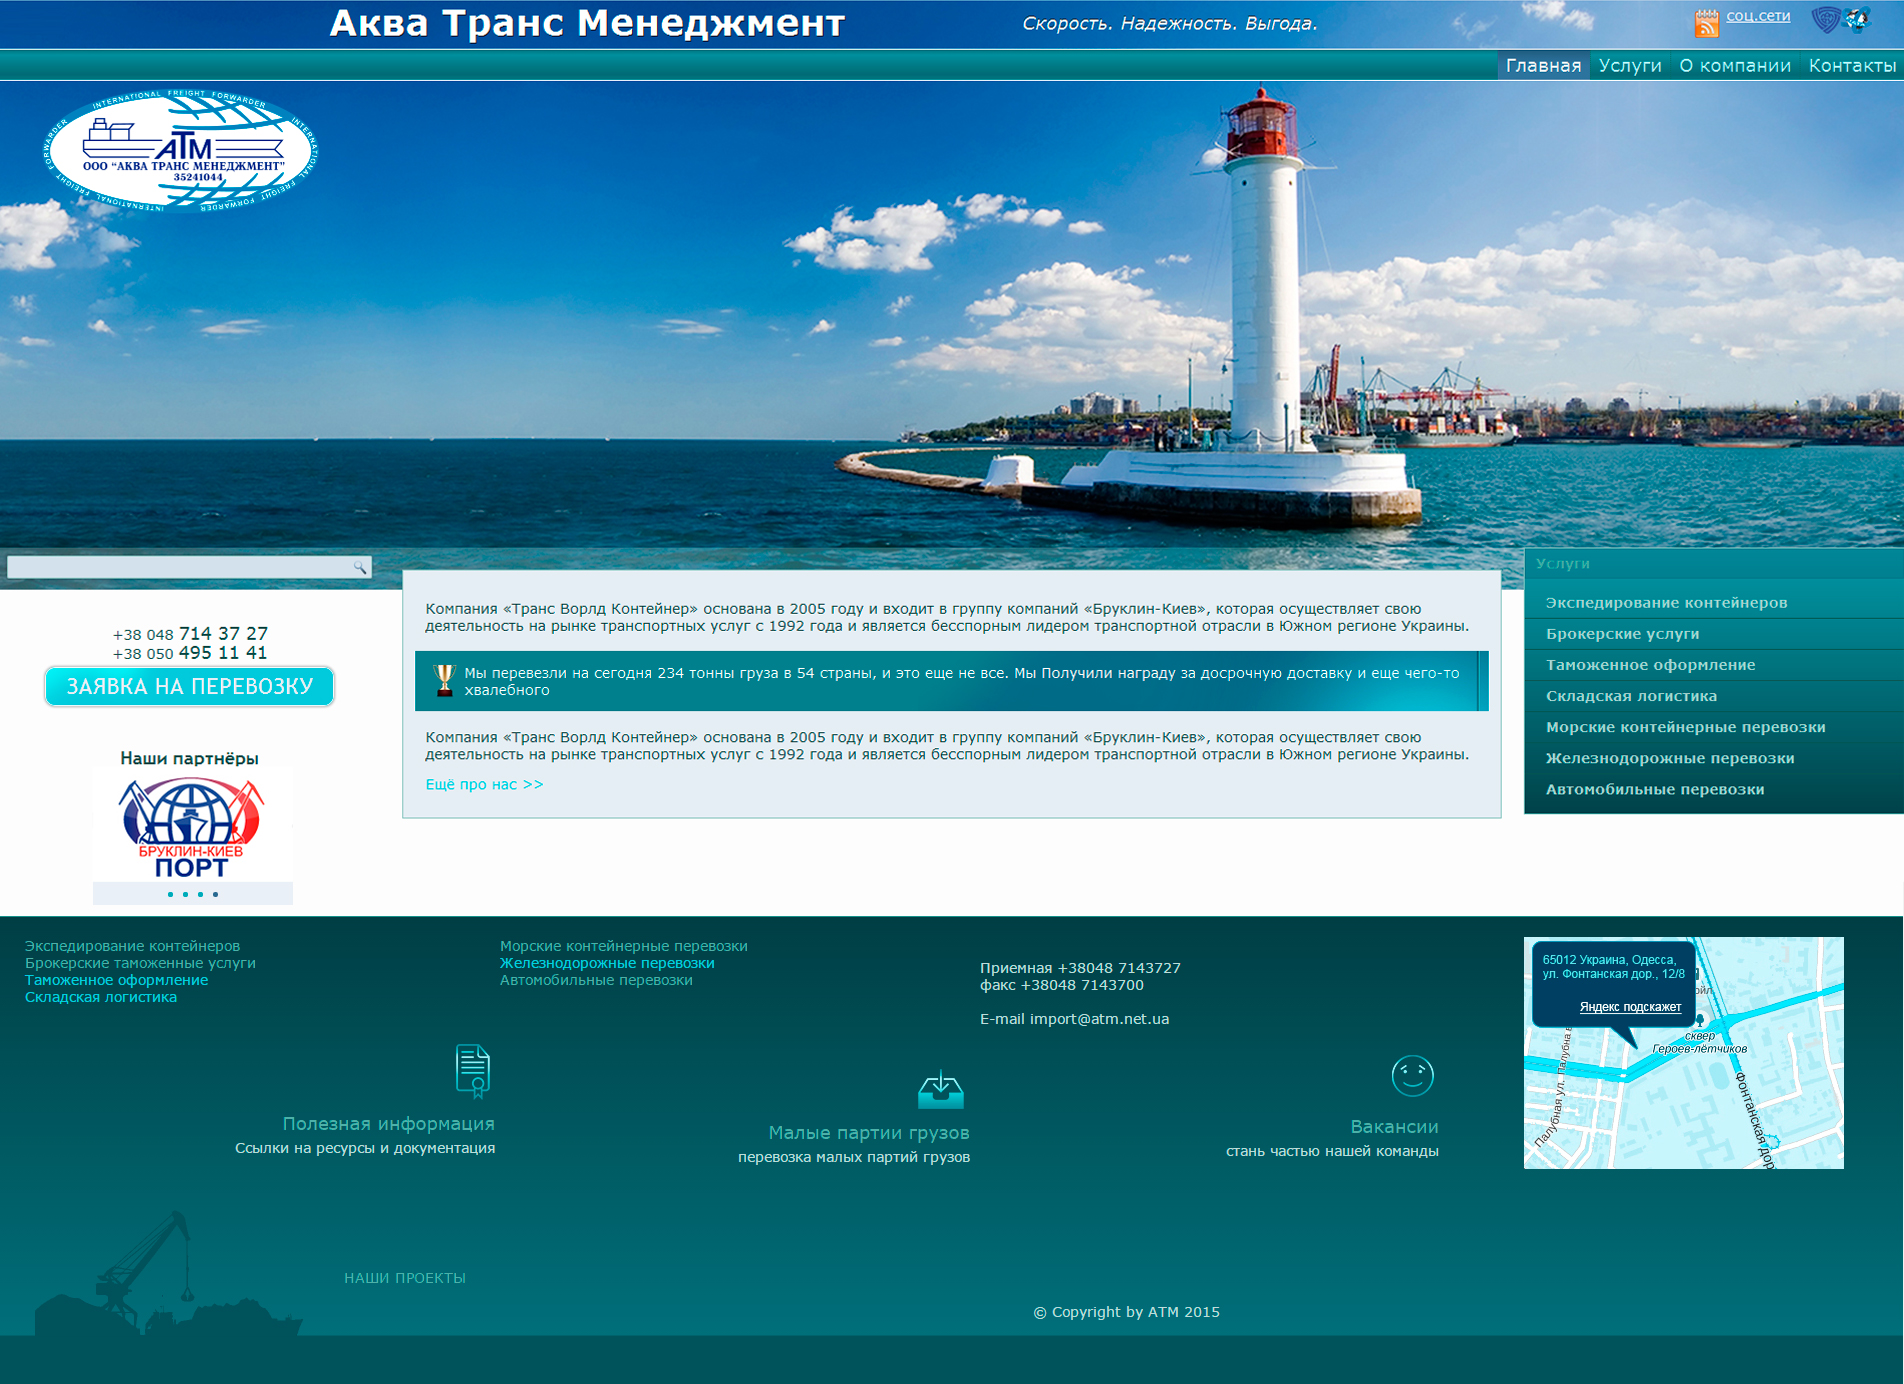Open the Услуги tab in top navigation
The image size is (1904, 1384).
(1630, 66)
